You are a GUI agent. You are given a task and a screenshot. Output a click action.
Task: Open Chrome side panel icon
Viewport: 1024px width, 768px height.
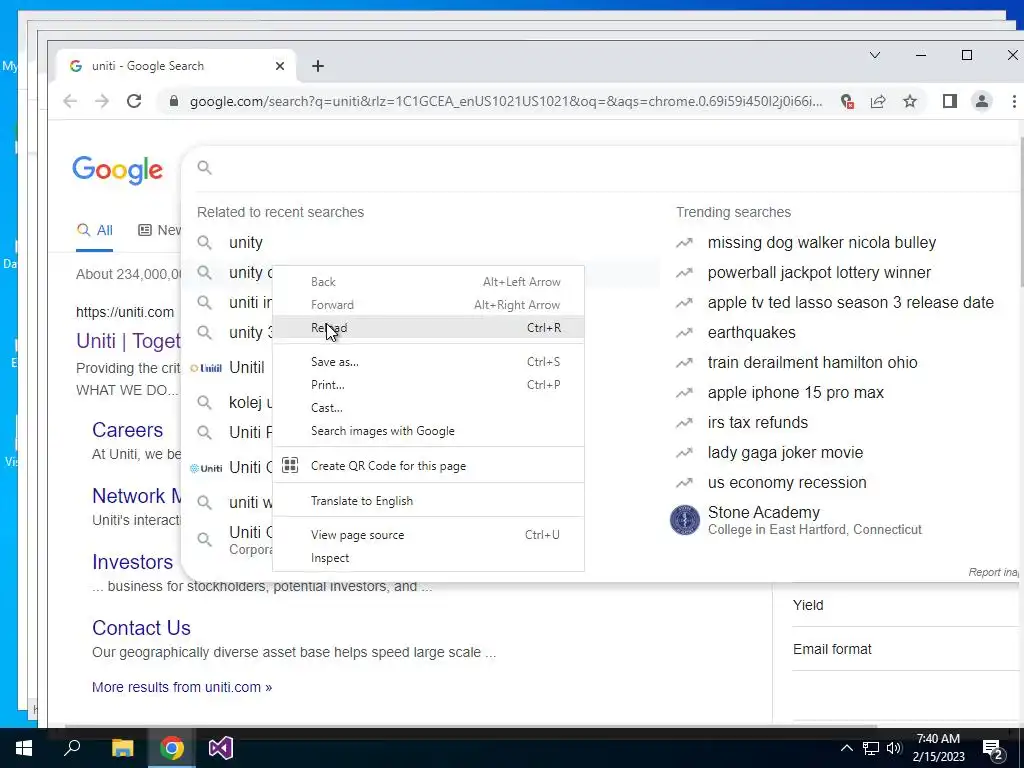pyautogui.click(x=950, y=101)
